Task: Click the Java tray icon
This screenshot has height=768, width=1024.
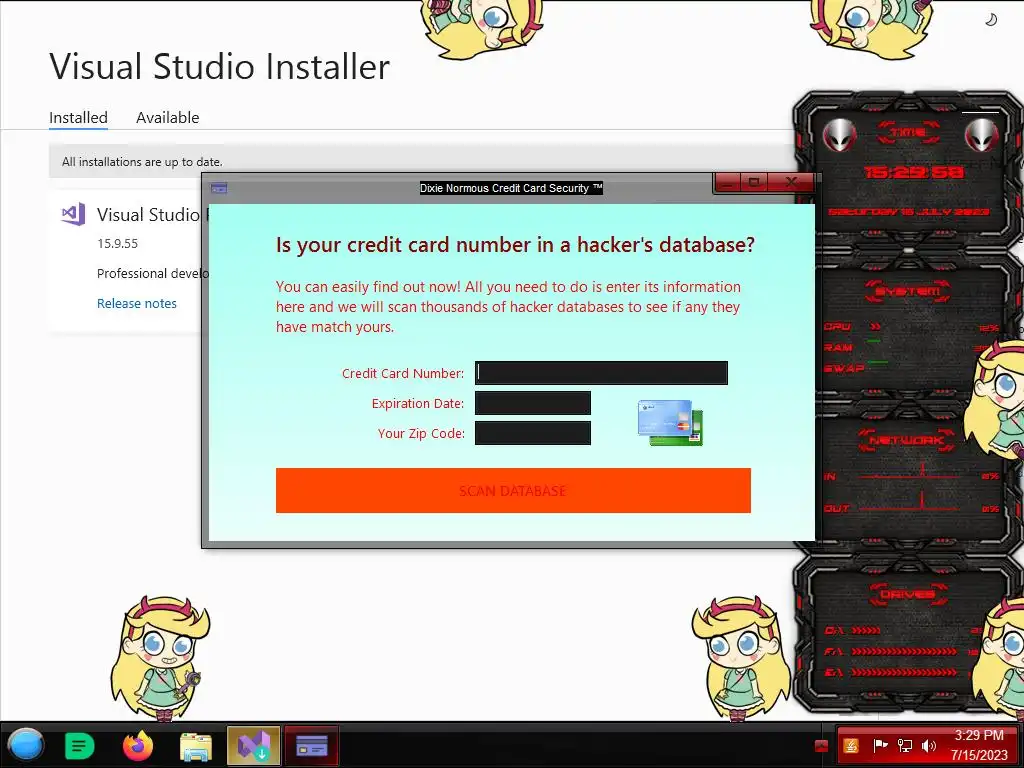Action: coord(851,745)
